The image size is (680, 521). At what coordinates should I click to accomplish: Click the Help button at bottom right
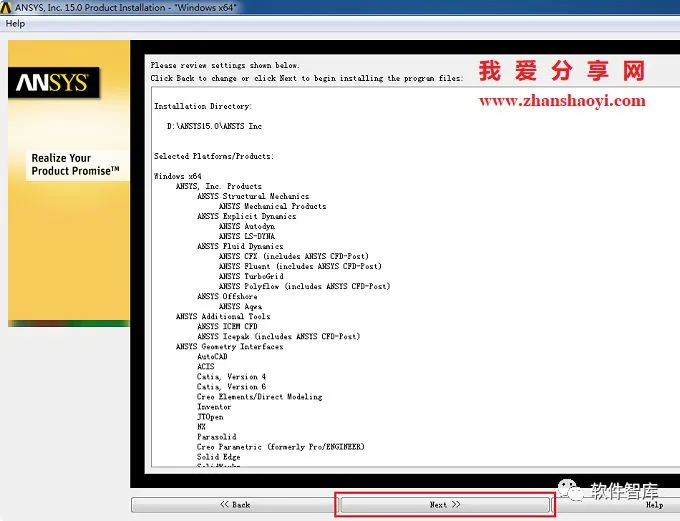[654, 505]
